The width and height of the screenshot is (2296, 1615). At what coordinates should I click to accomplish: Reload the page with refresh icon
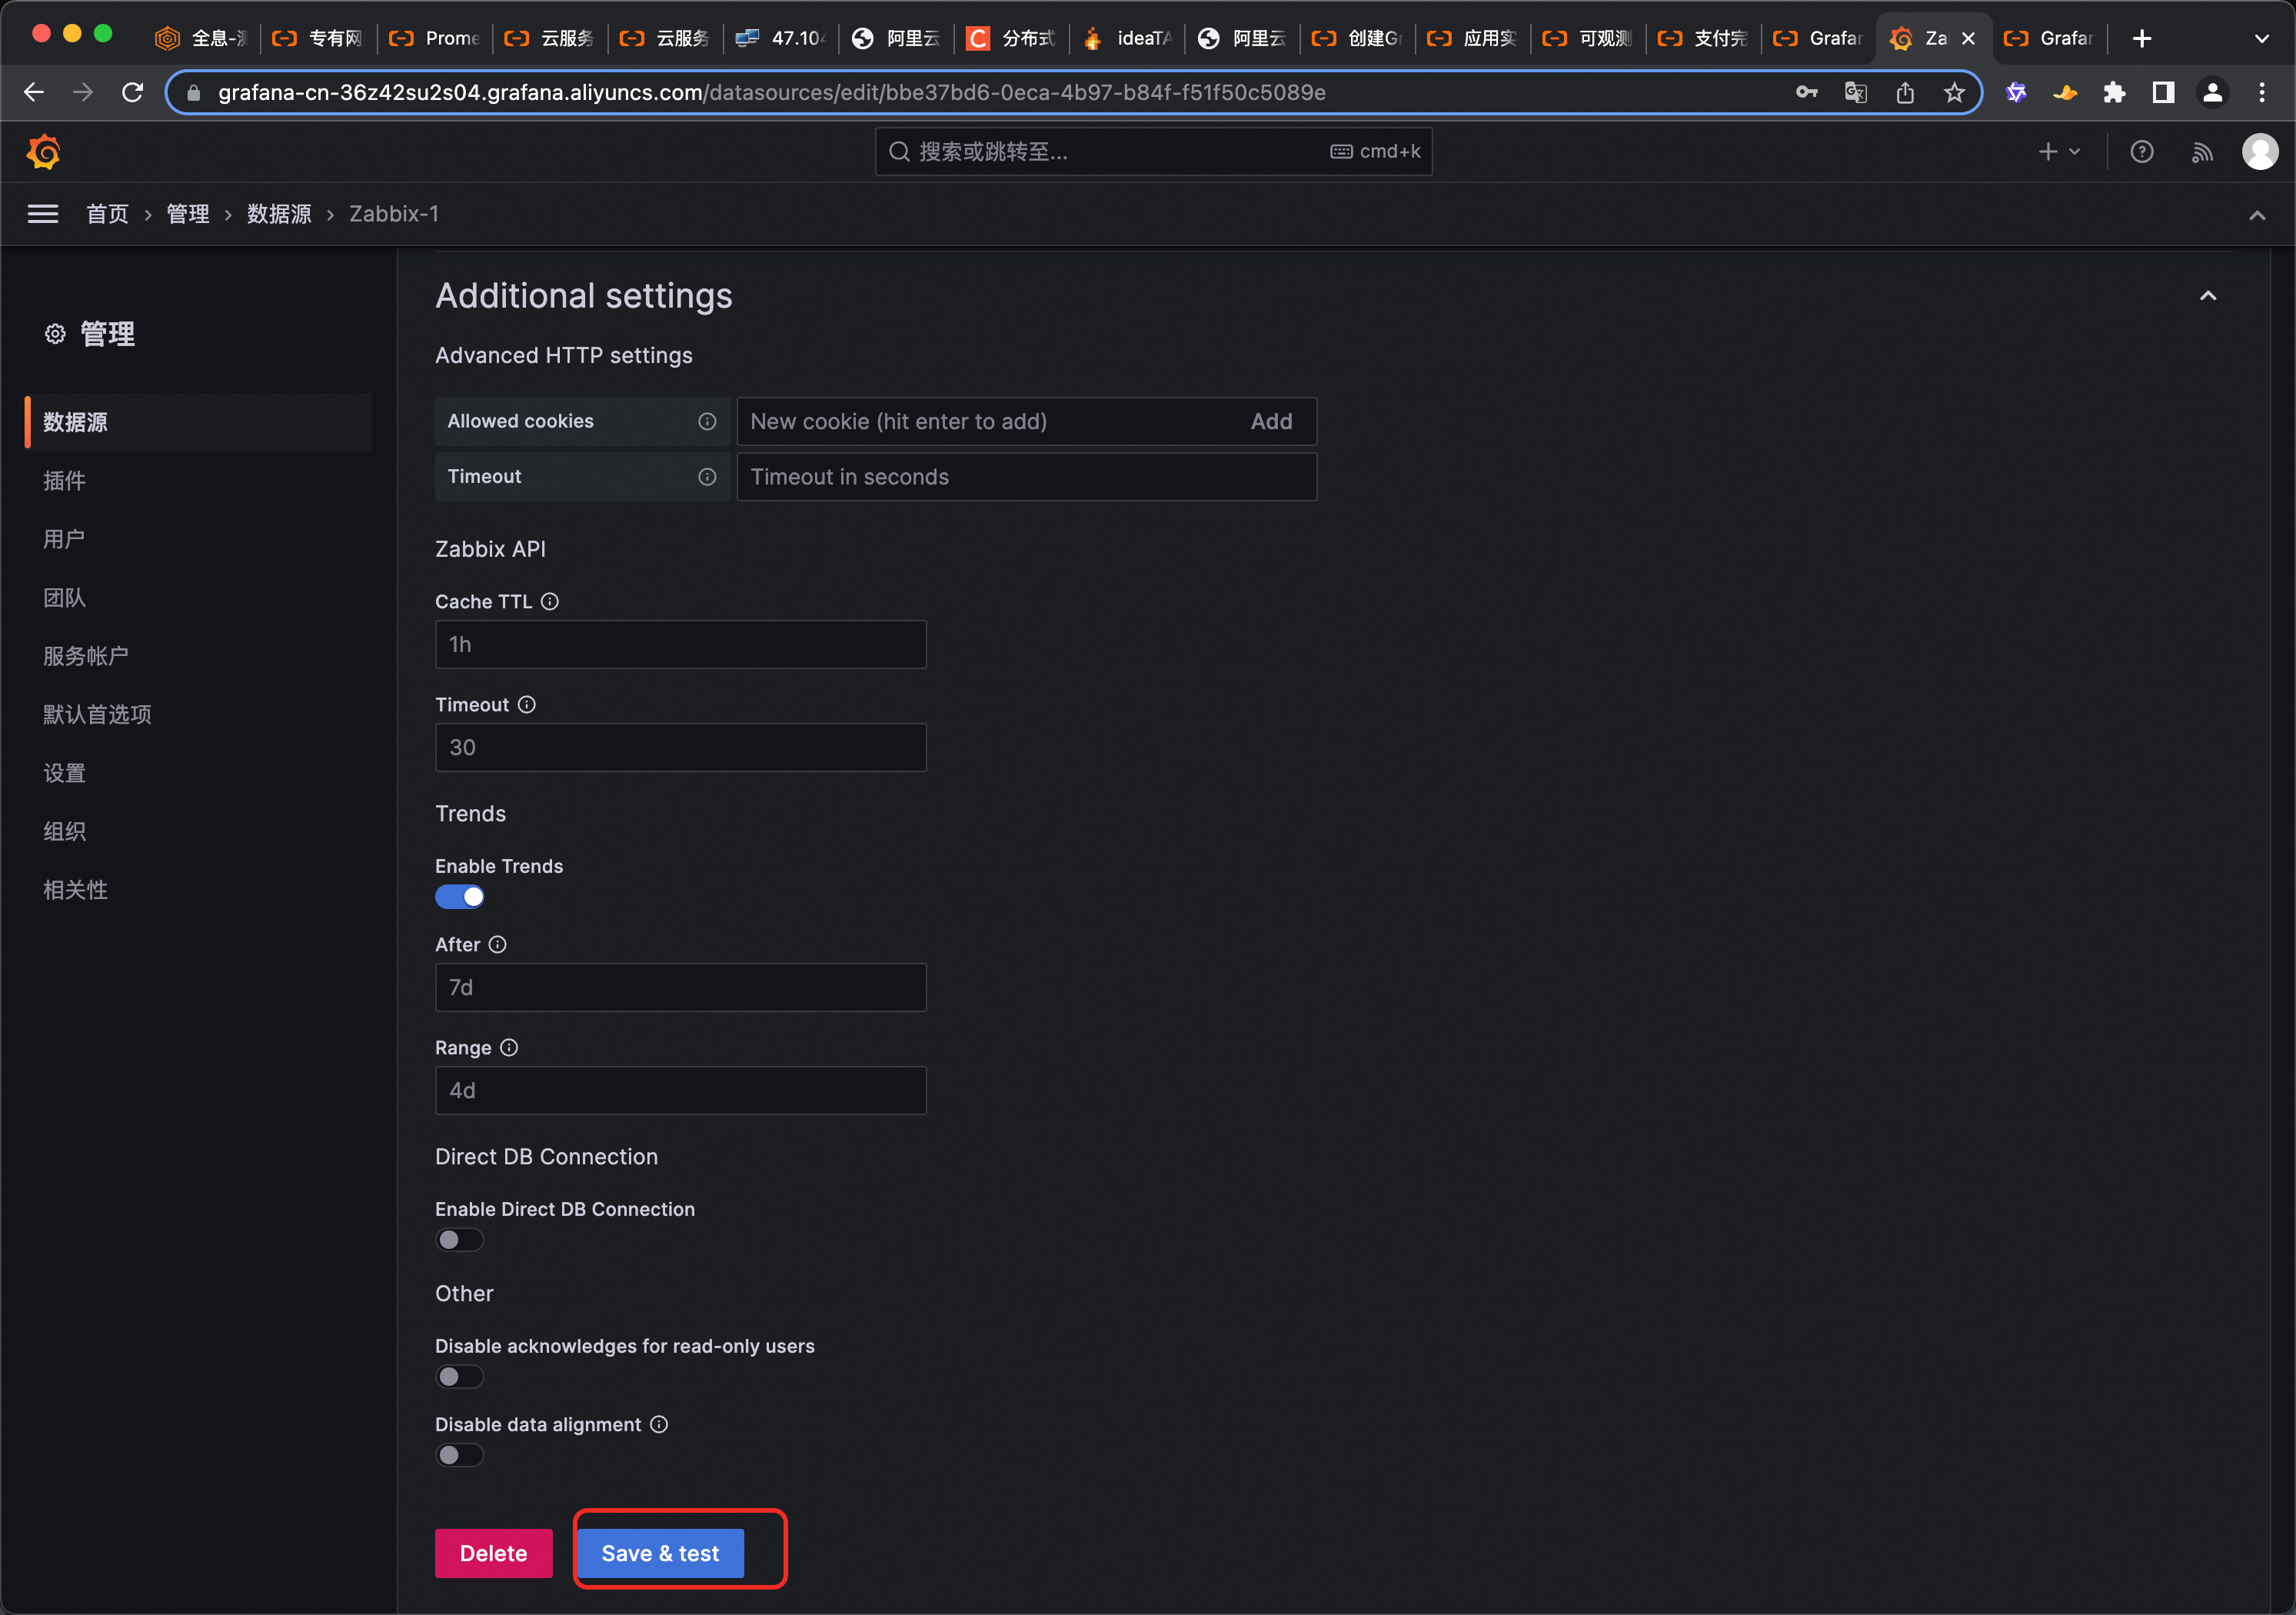click(133, 93)
